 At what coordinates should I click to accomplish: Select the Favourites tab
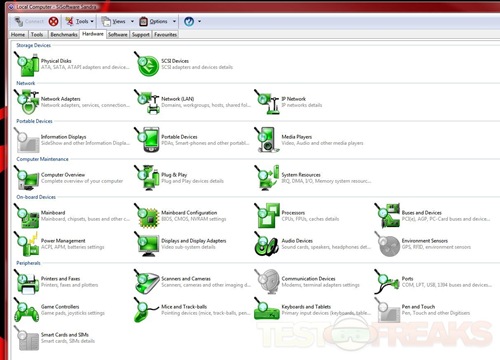pyautogui.click(x=165, y=34)
